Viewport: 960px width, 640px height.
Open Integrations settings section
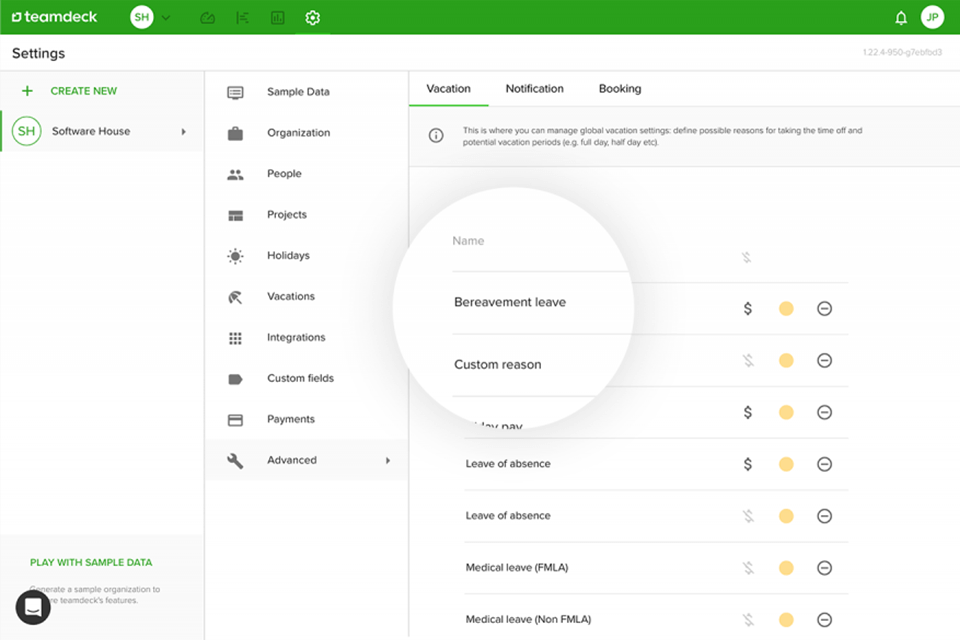pyautogui.click(x=307, y=337)
